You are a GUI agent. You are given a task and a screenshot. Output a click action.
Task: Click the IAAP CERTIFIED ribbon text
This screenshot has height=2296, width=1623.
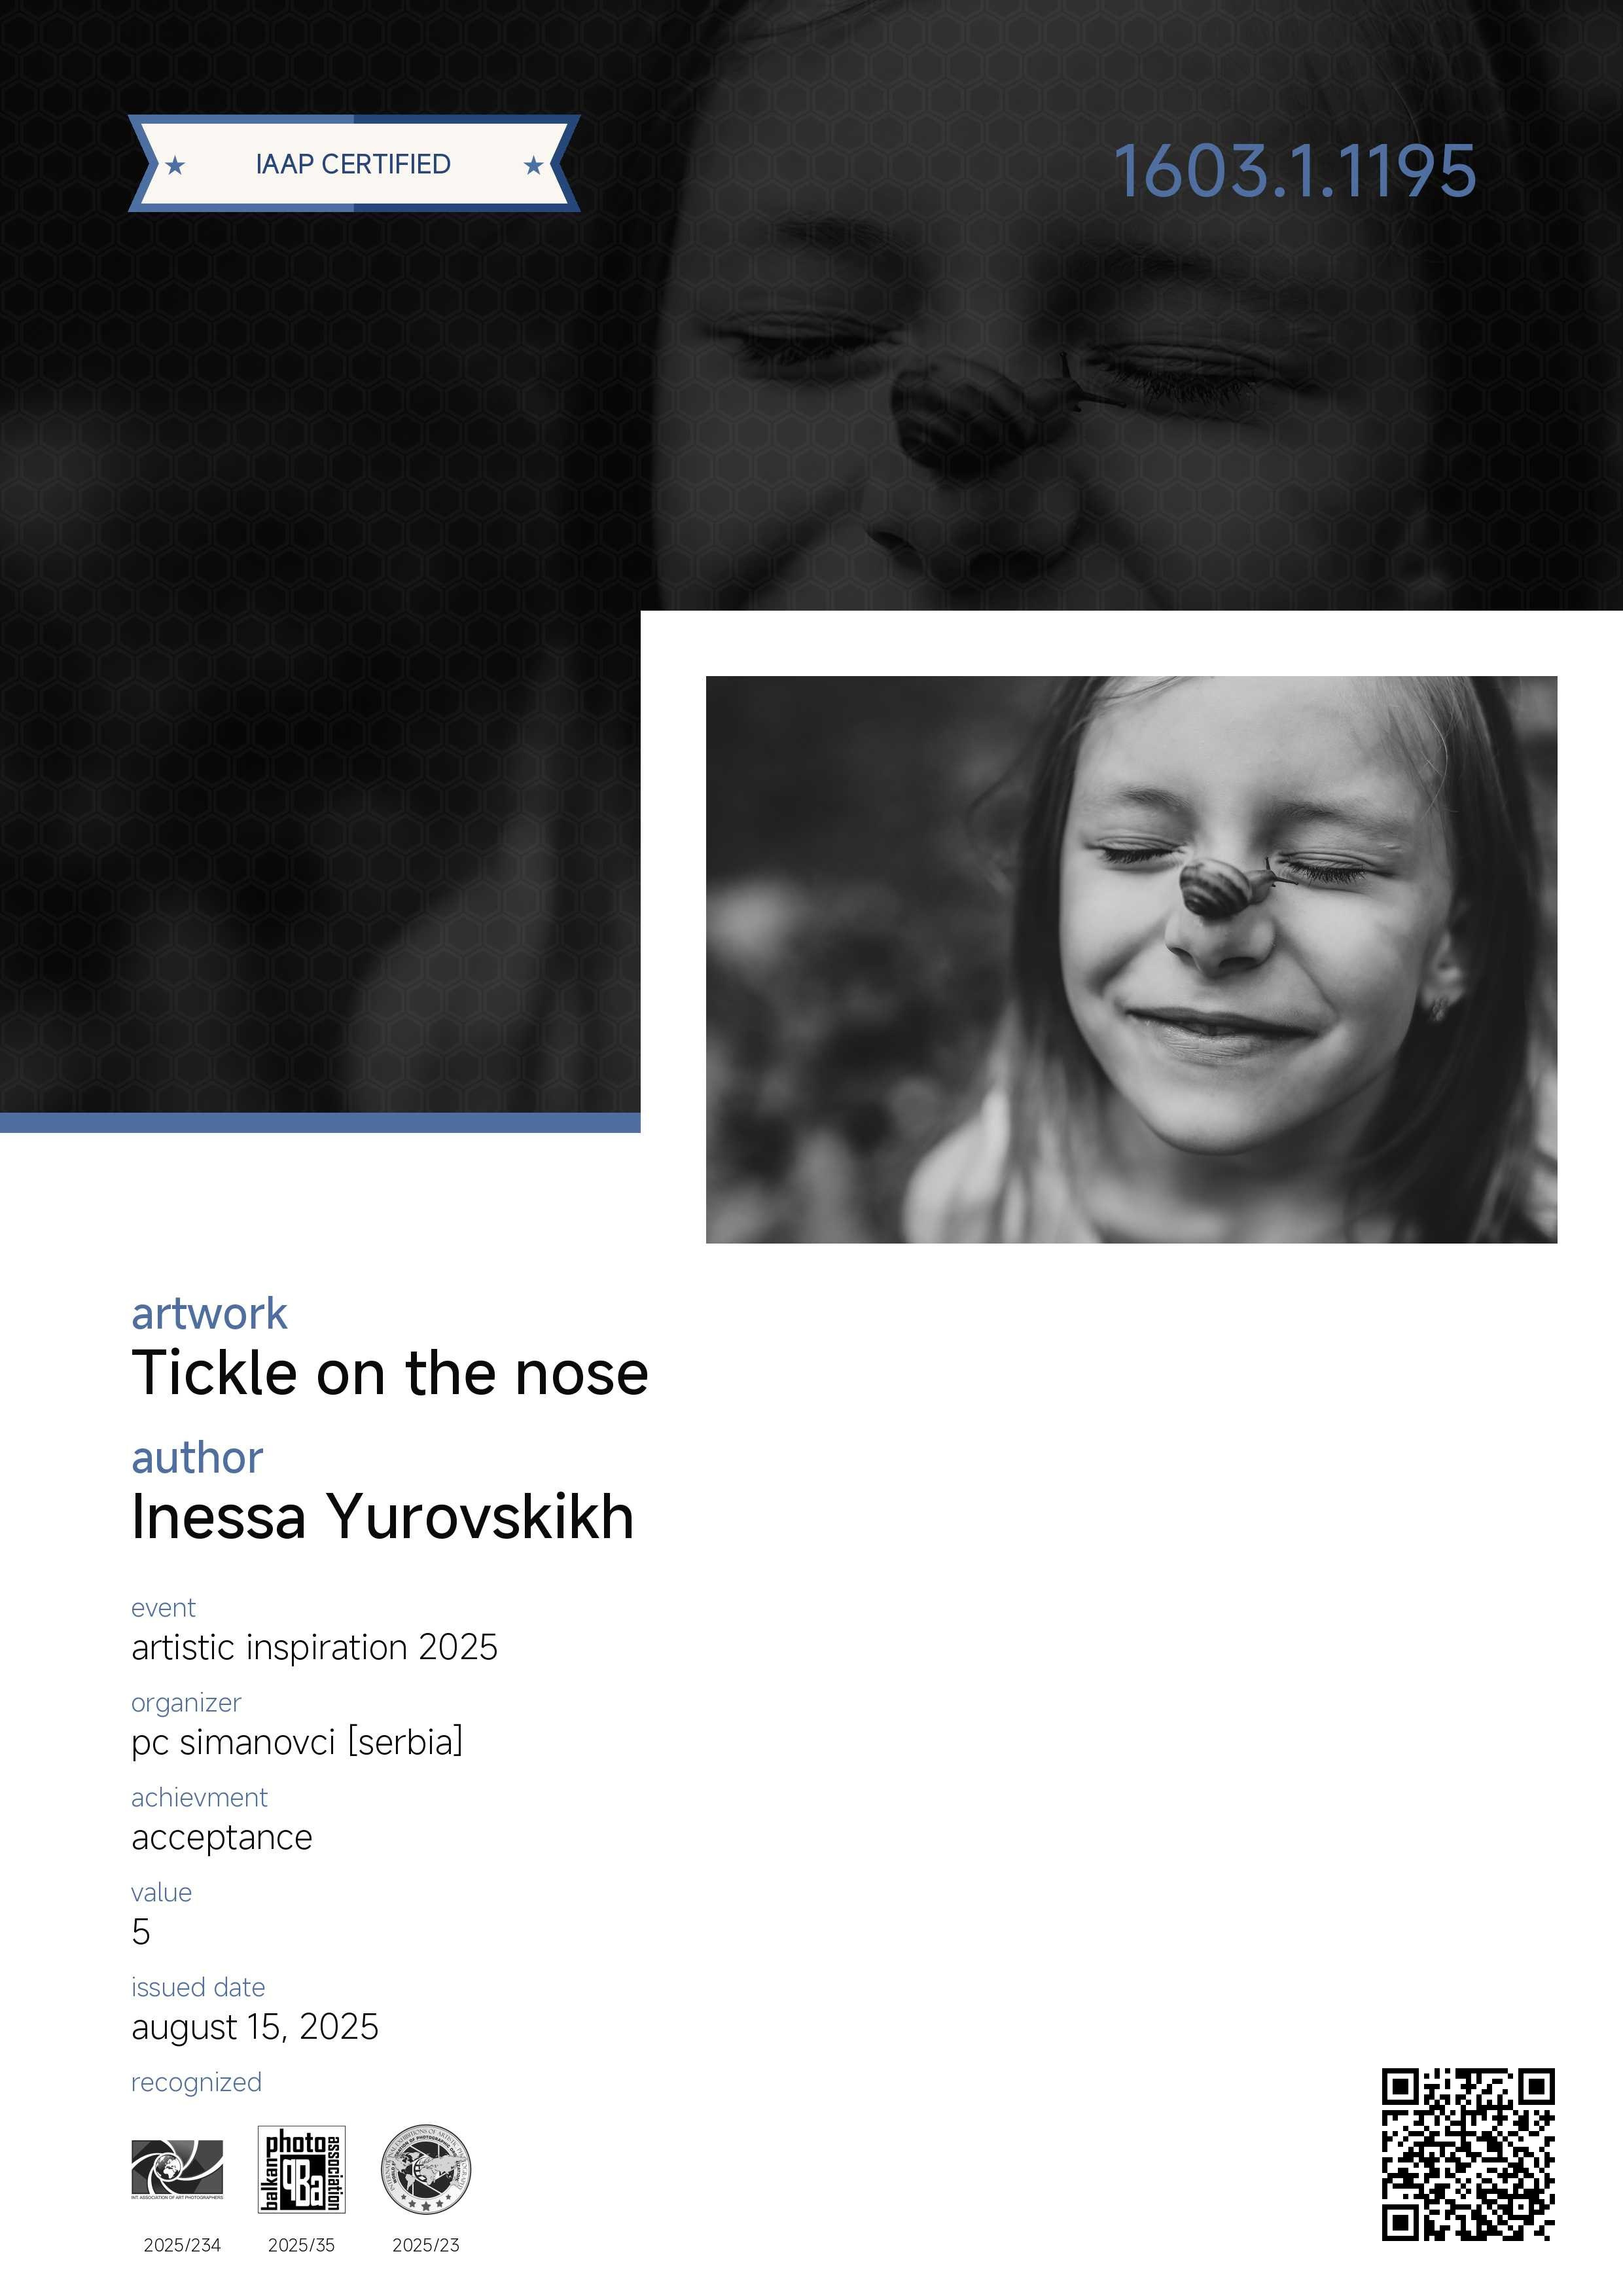pyautogui.click(x=353, y=164)
